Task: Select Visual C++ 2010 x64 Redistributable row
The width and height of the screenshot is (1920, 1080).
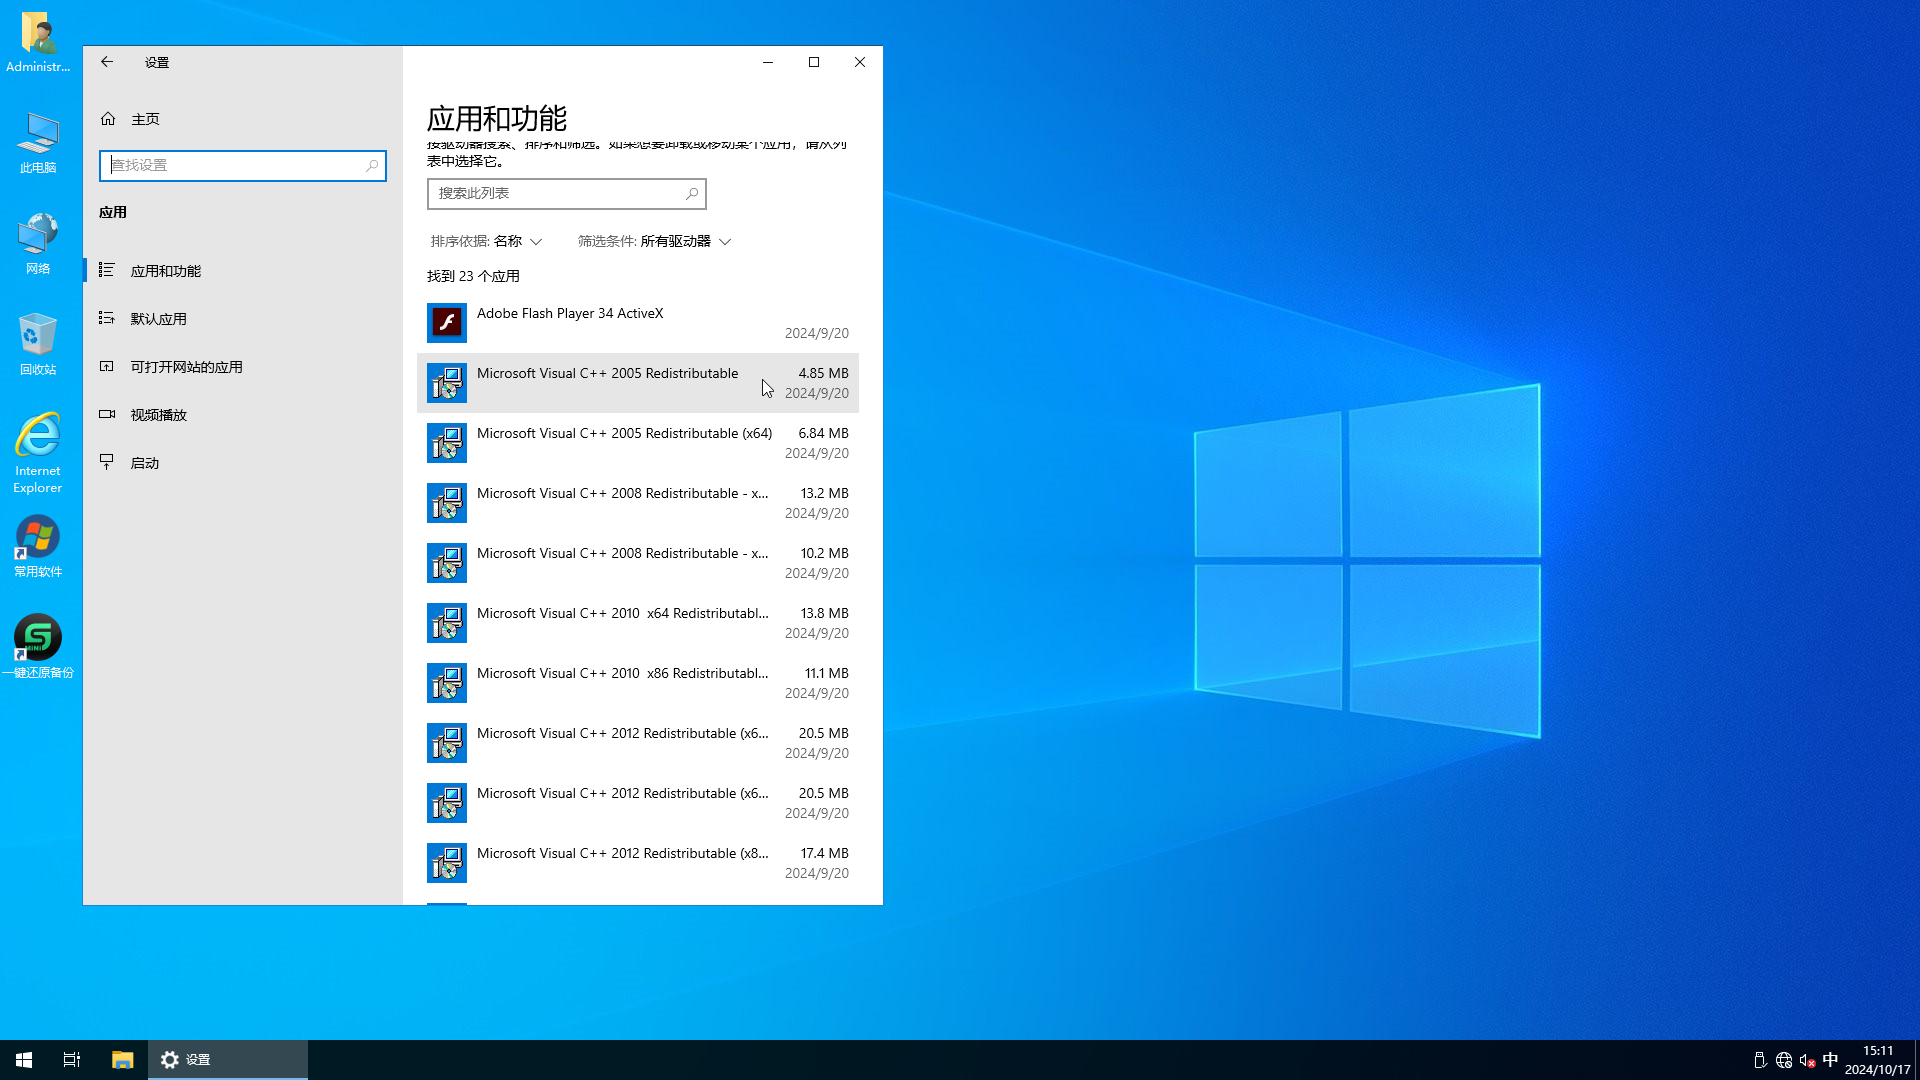Action: pos(638,623)
